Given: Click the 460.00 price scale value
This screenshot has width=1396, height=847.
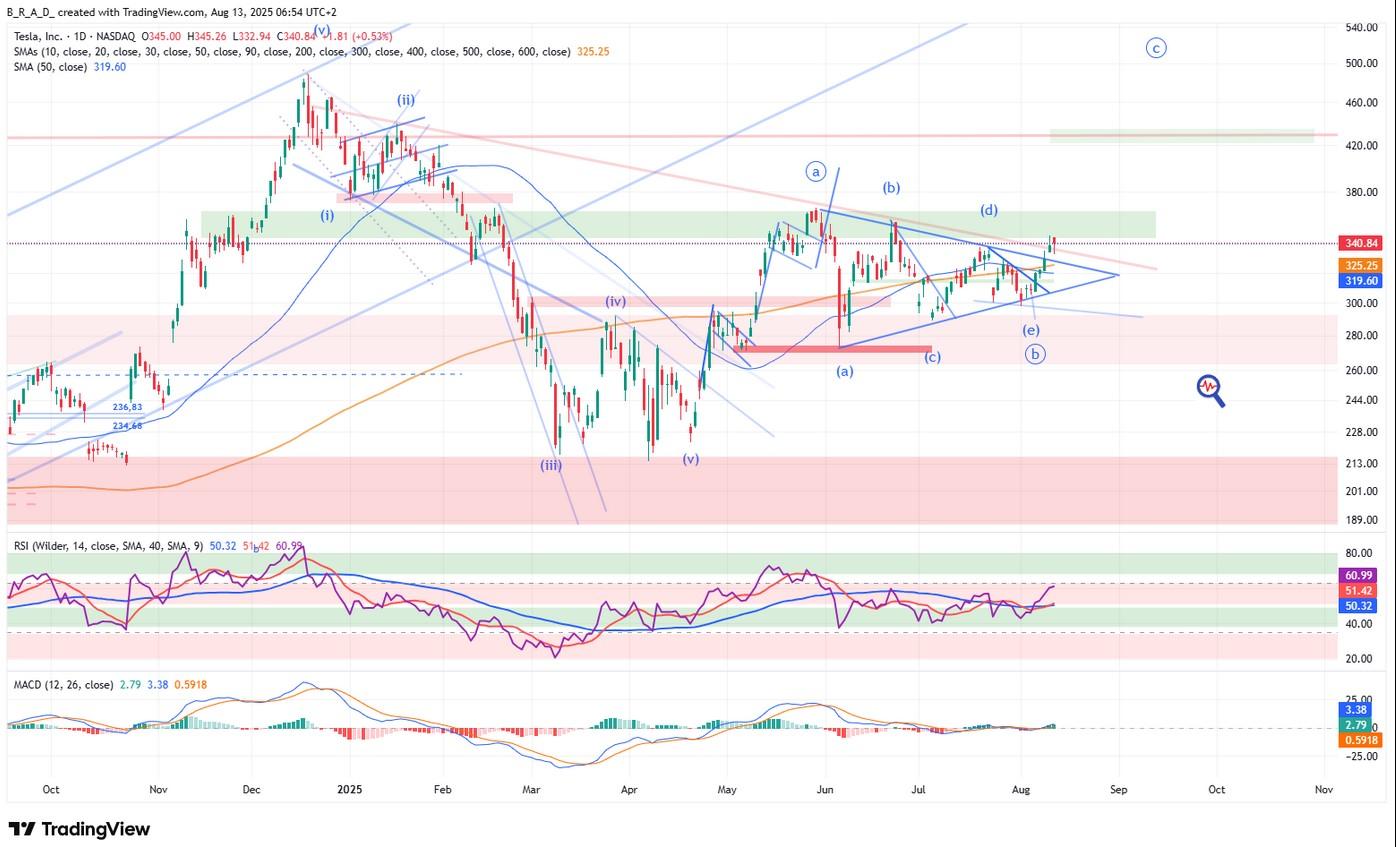Looking at the screenshot, I should pyautogui.click(x=1361, y=103).
